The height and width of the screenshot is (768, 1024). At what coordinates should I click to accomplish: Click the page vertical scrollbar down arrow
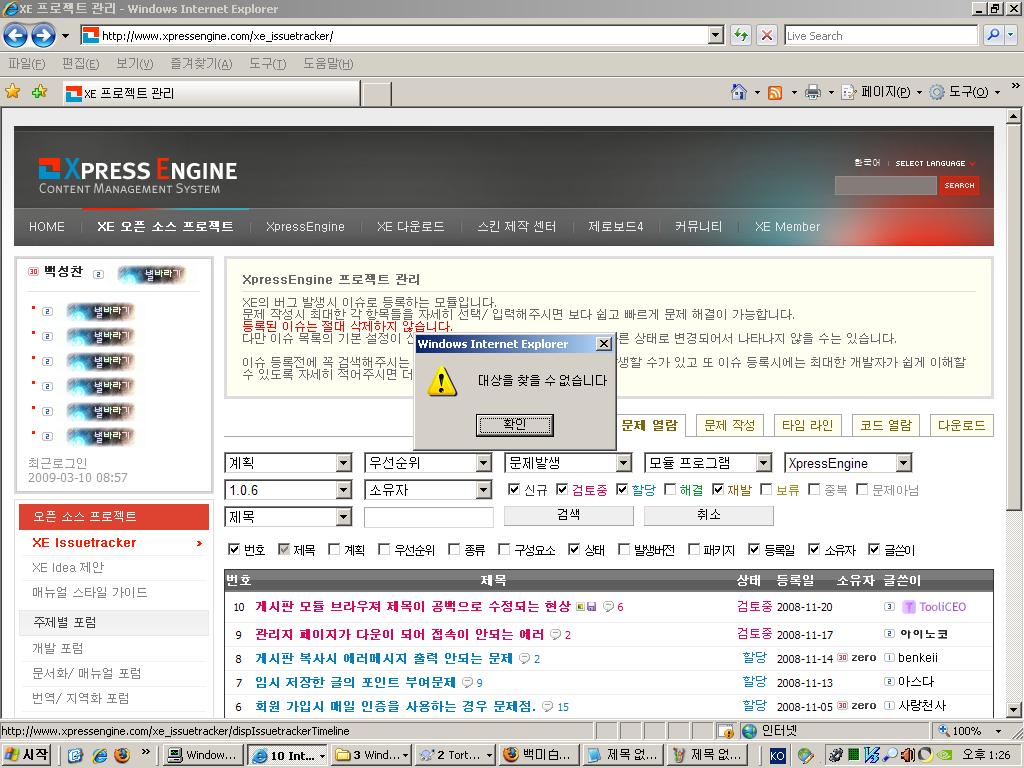click(x=1013, y=710)
